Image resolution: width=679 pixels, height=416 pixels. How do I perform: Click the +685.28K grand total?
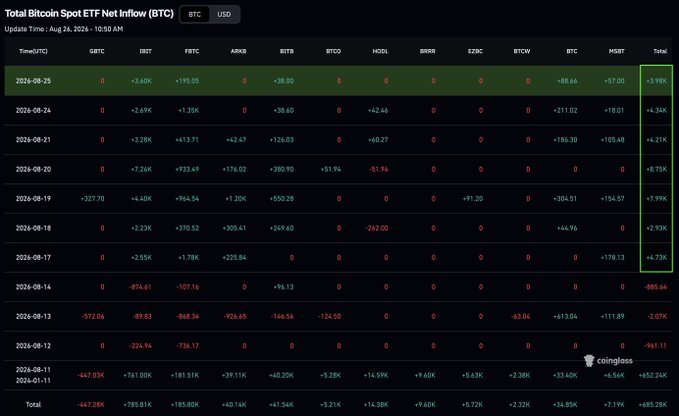pos(653,405)
